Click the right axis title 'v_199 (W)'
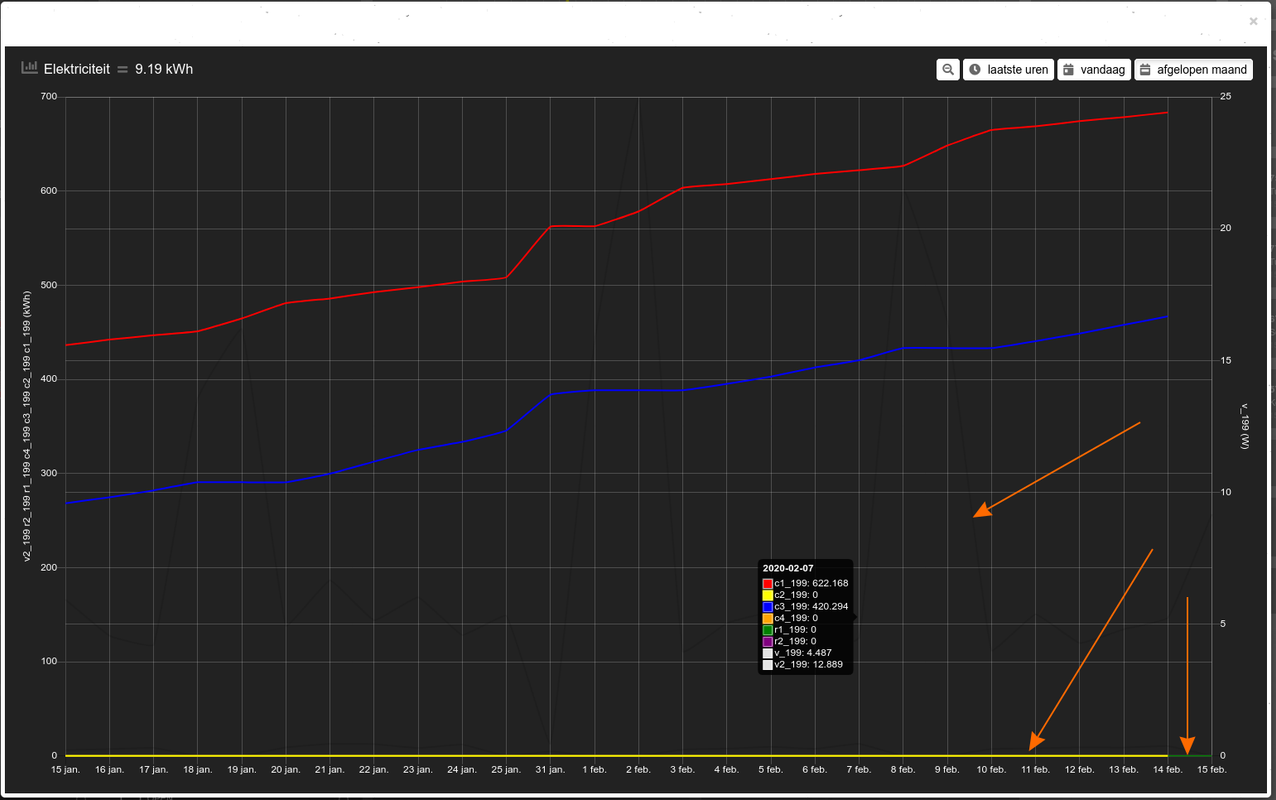 point(1246,426)
